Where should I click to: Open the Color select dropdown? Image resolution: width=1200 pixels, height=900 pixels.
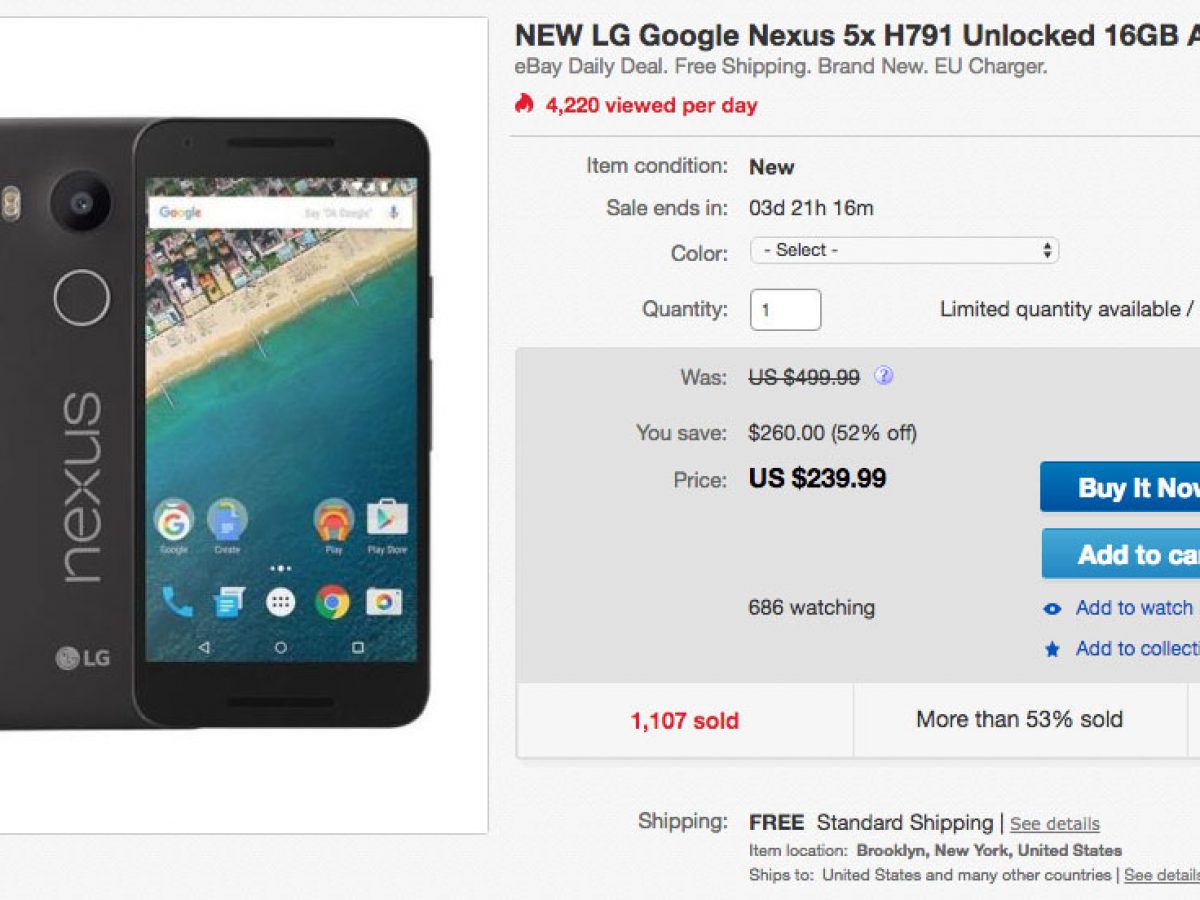[904, 250]
